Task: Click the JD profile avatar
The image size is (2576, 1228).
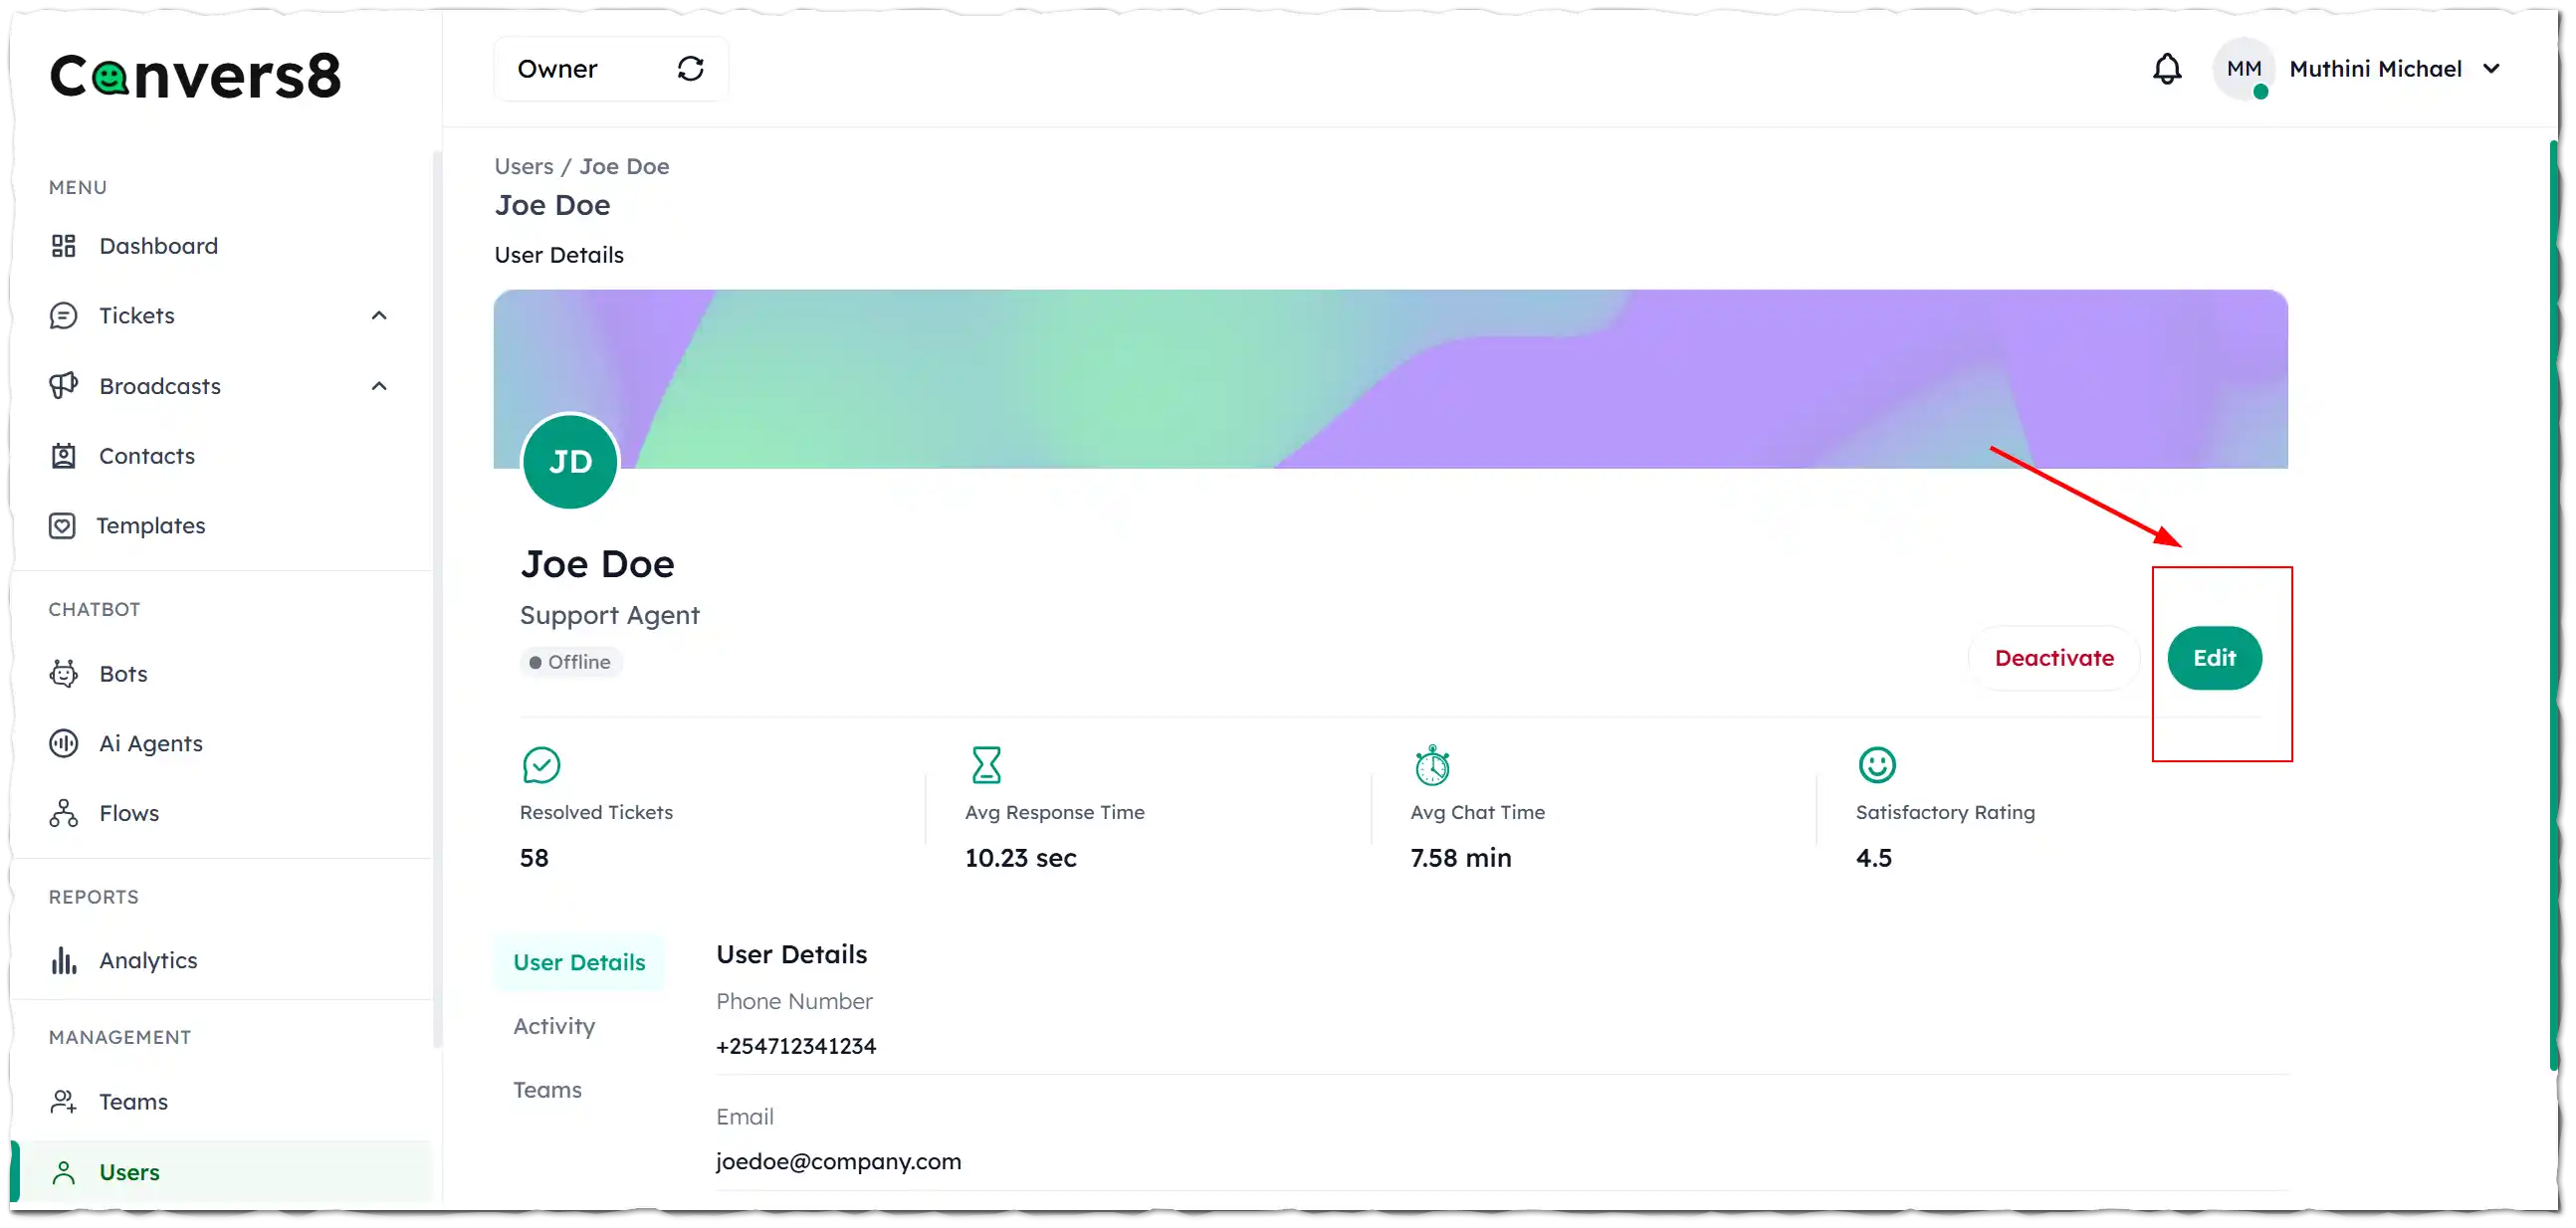Action: (x=570, y=462)
